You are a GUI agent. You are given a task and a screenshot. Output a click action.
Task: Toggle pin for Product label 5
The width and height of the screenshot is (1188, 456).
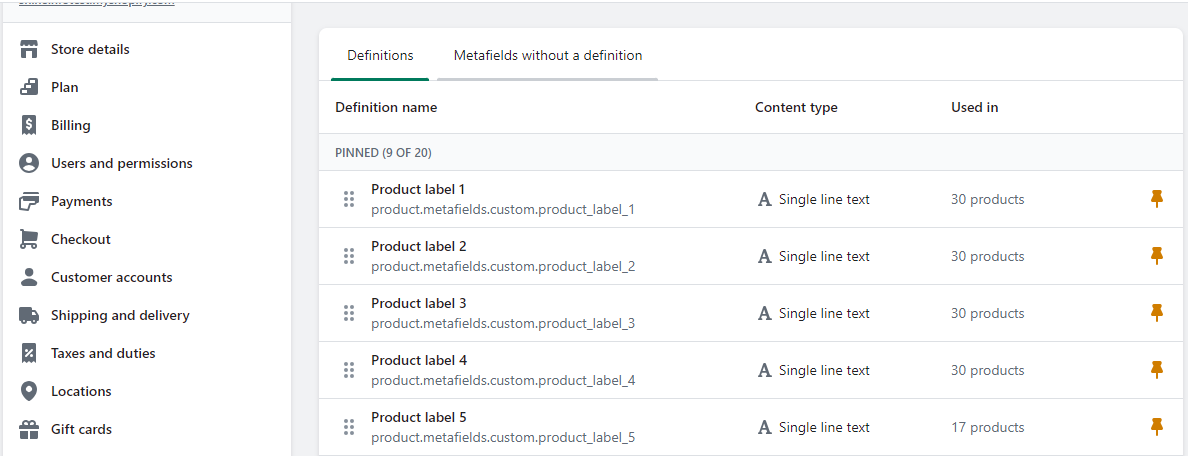pos(1157,427)
